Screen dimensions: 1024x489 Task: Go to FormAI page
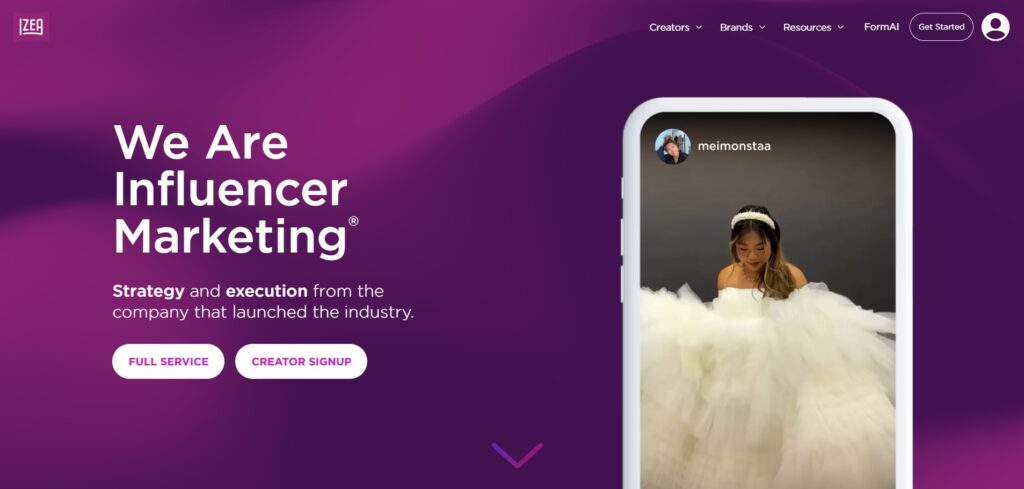(882, 27)
